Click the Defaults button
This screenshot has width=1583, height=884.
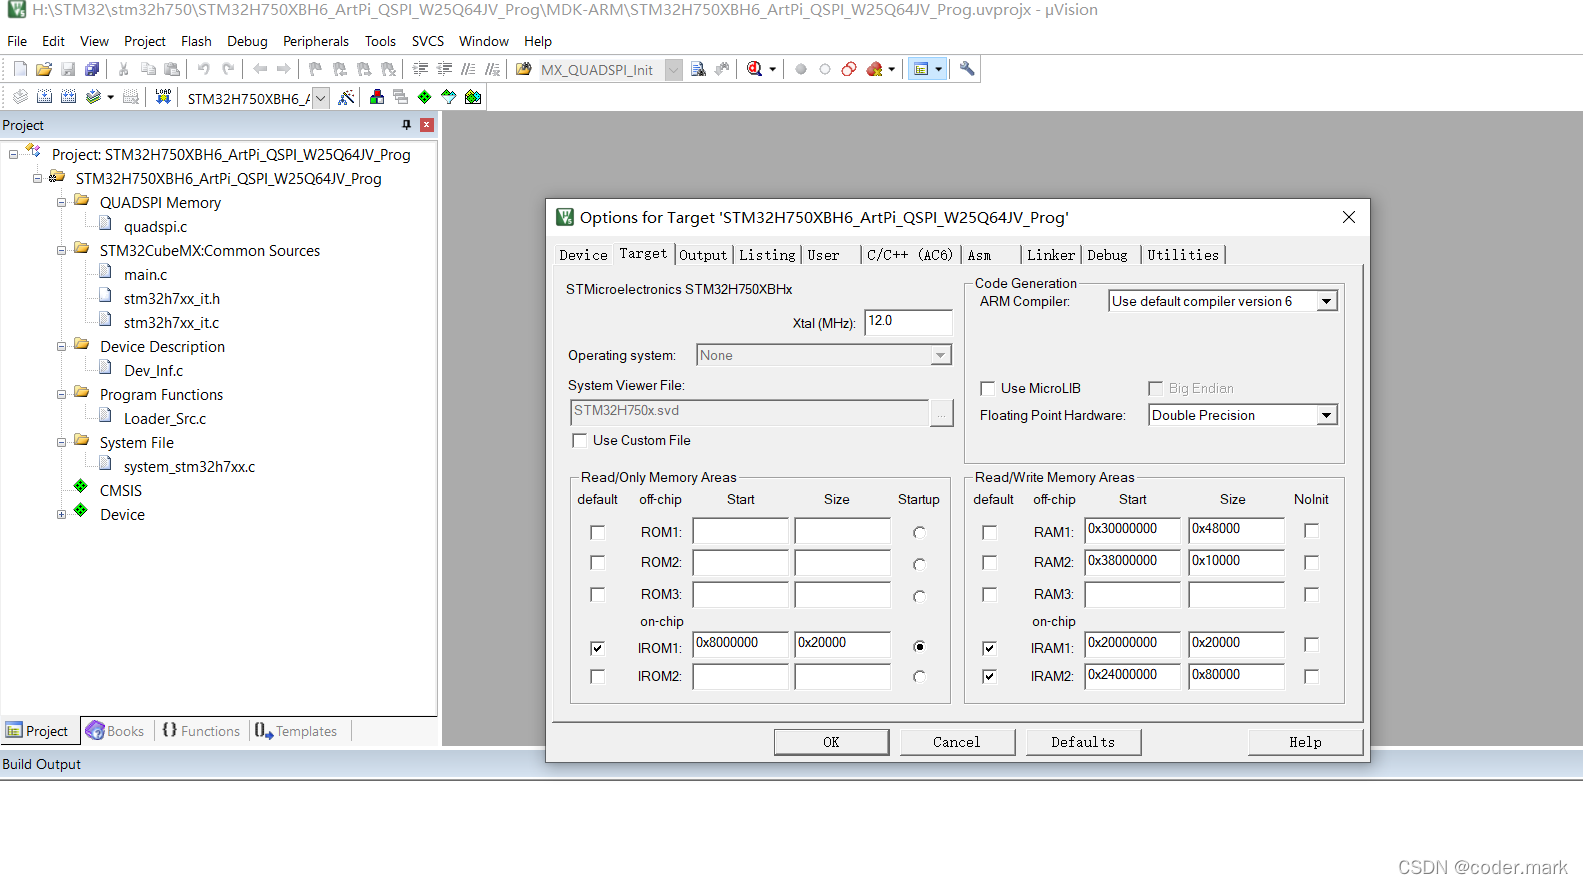point(1083,742)
